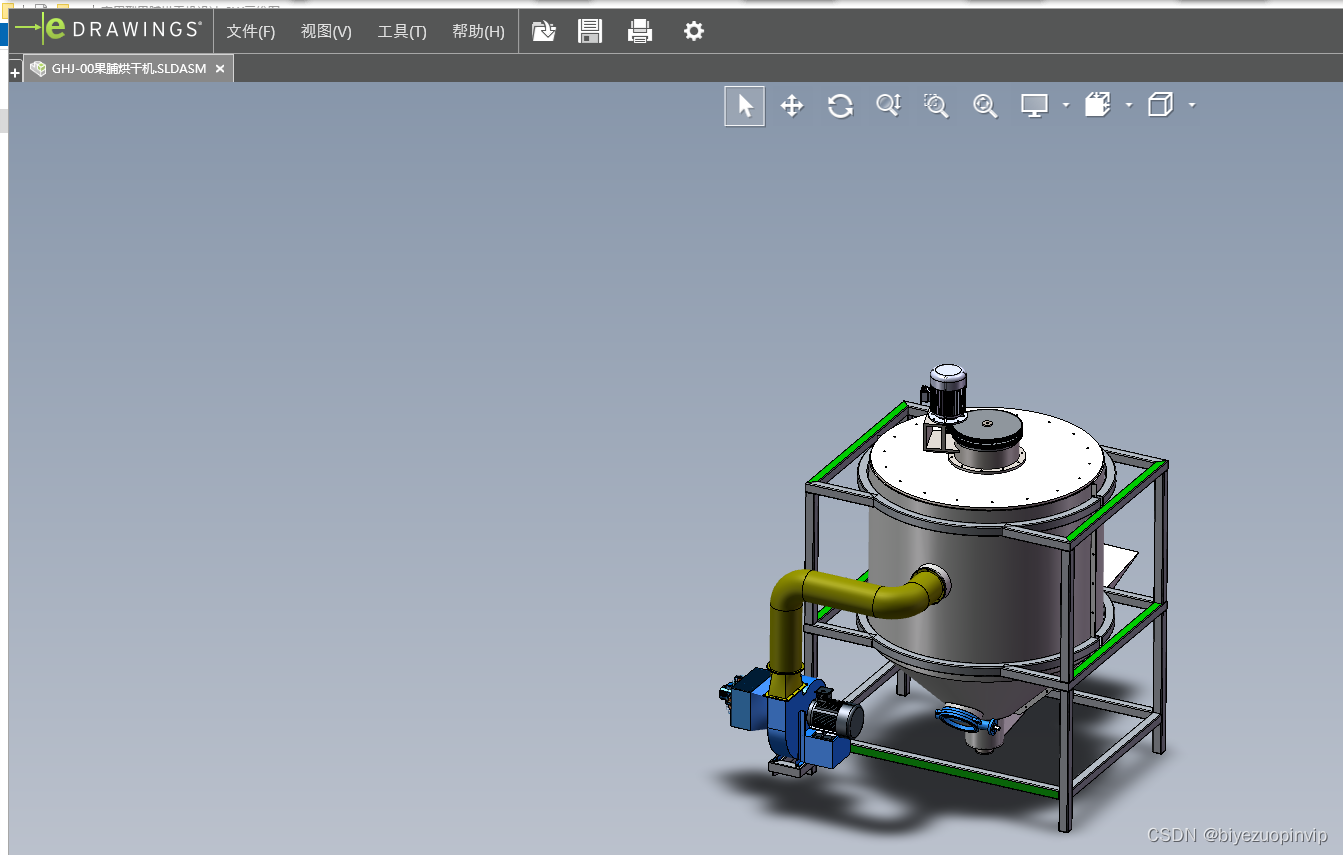Open the 帮助(H) menu

pyautogui.click(x=478, y=32)
